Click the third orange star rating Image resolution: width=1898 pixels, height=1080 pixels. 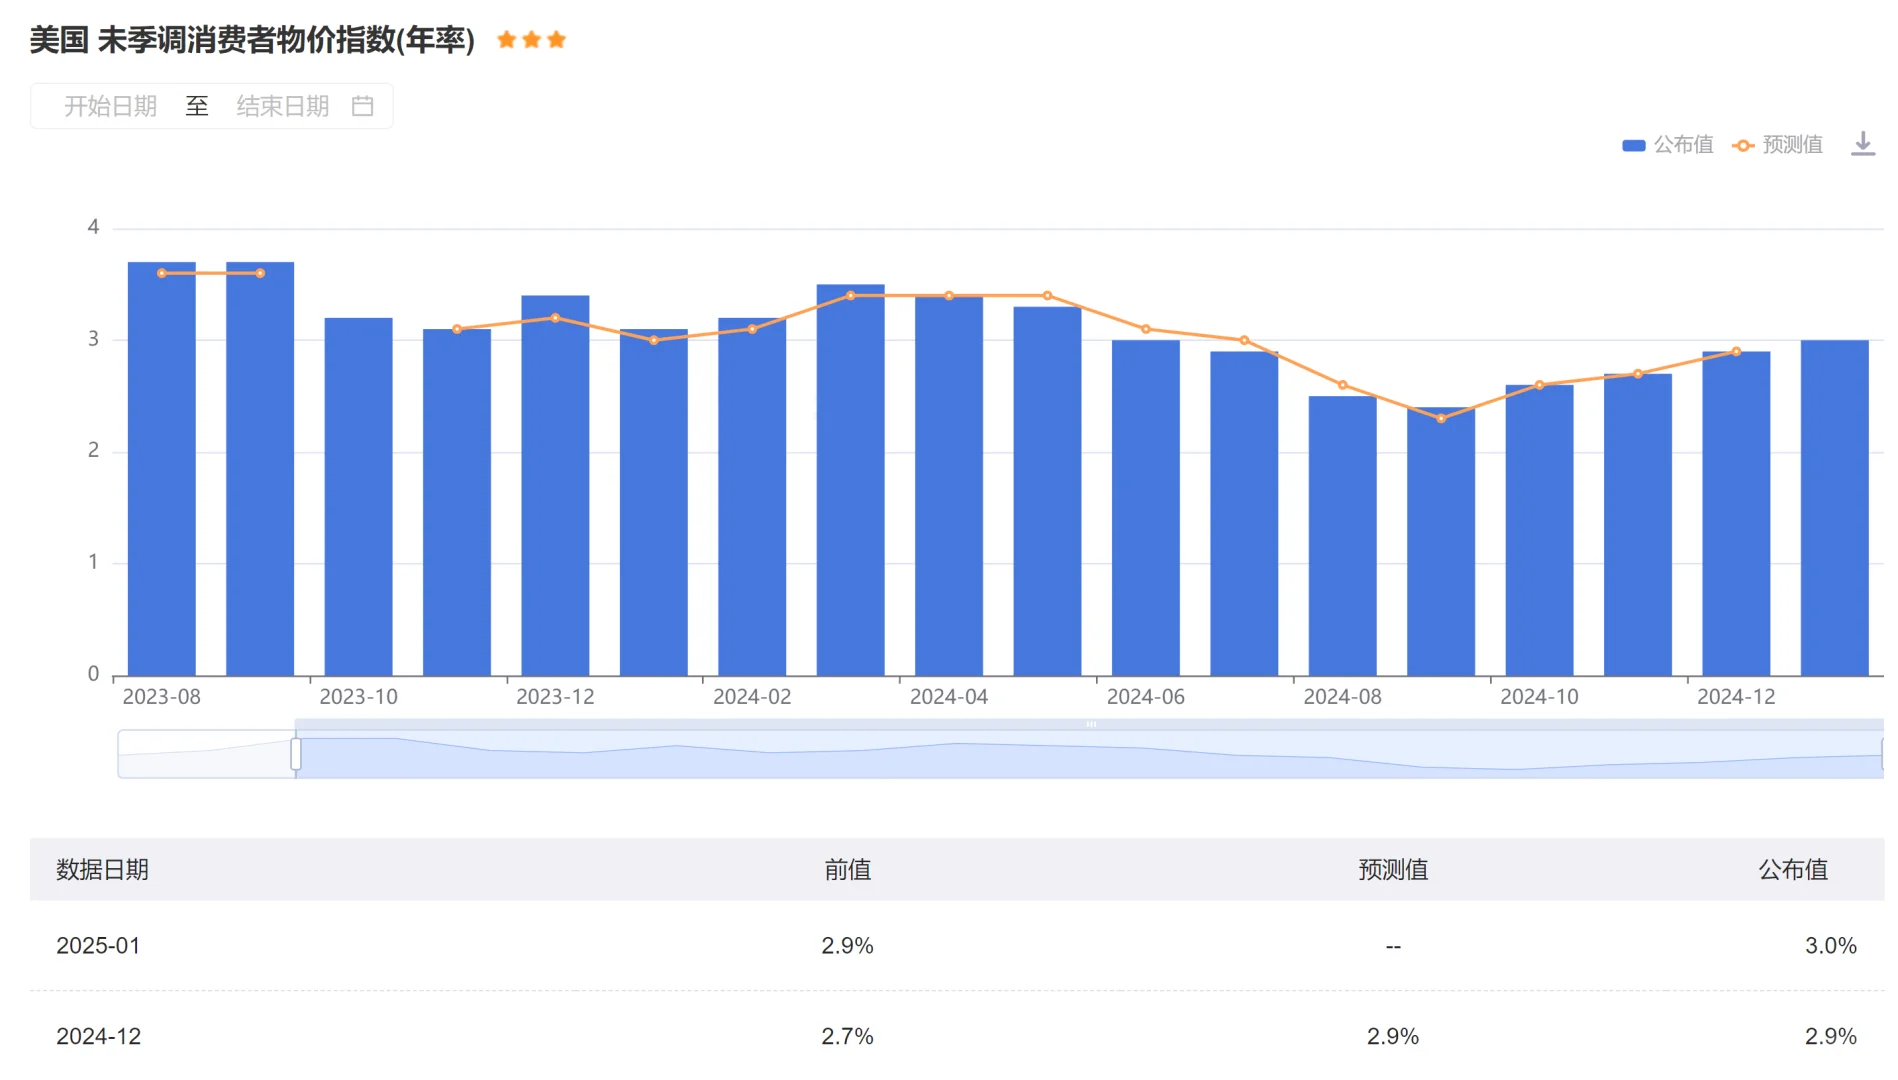pos(557,40)
